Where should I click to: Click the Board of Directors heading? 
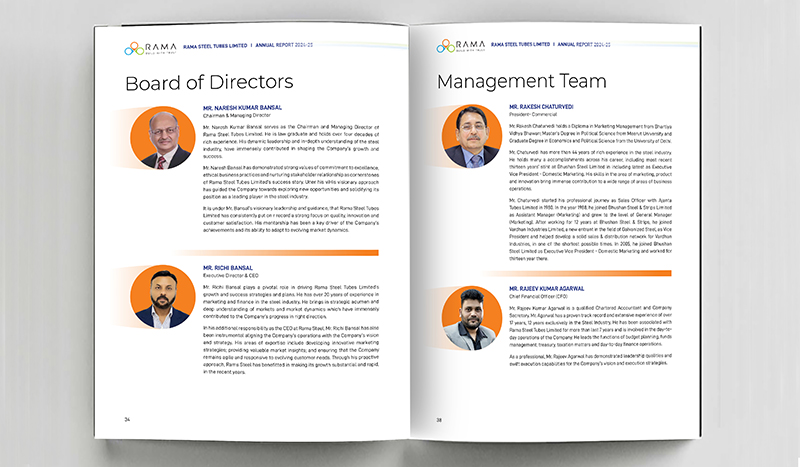pyautogui.click(x=208, y=81)
